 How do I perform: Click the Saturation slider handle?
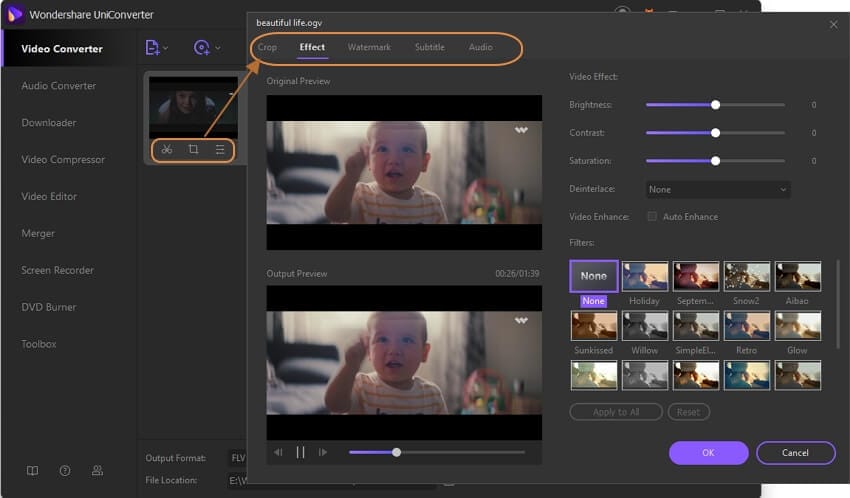(716, 161)
